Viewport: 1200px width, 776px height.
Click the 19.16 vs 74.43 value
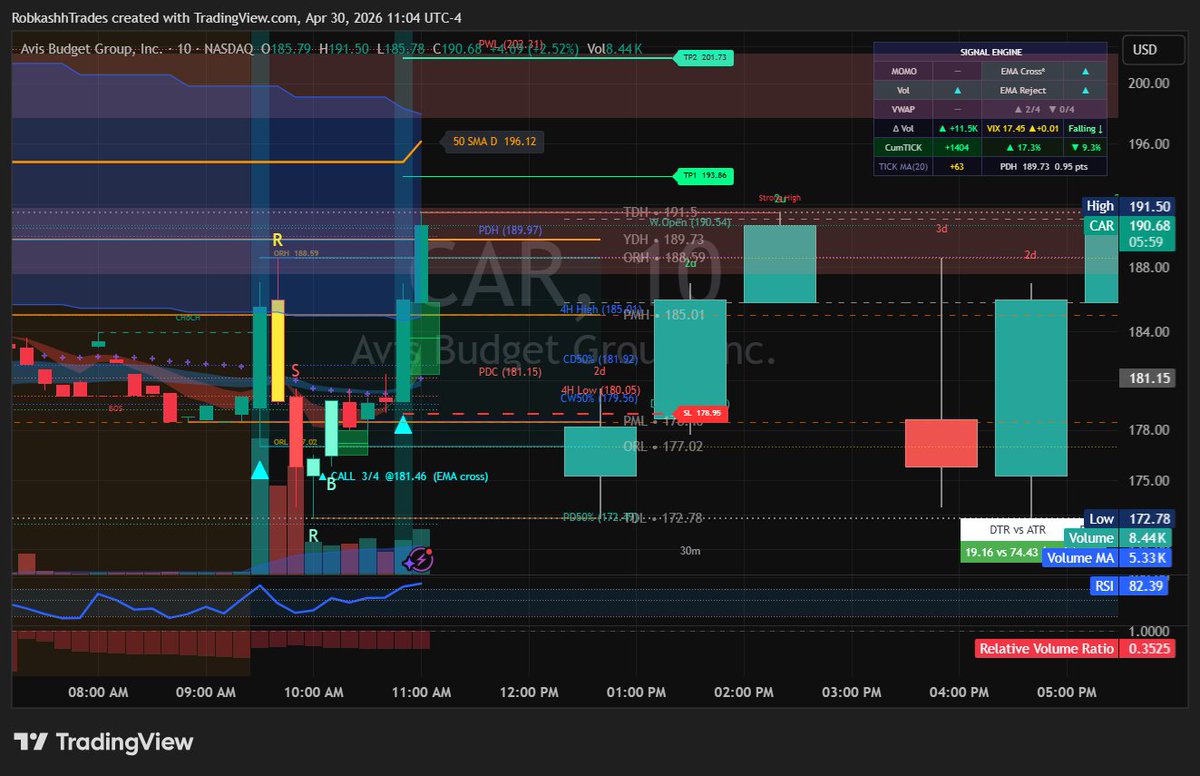1001,551
